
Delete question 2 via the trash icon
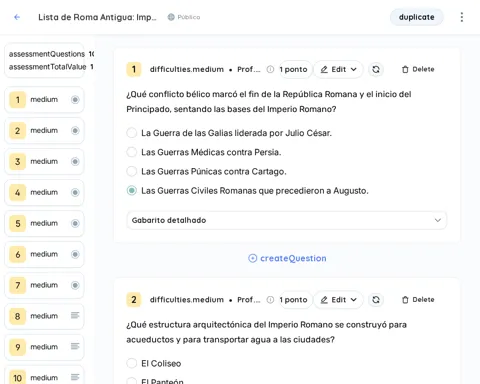tap(418, 300)
